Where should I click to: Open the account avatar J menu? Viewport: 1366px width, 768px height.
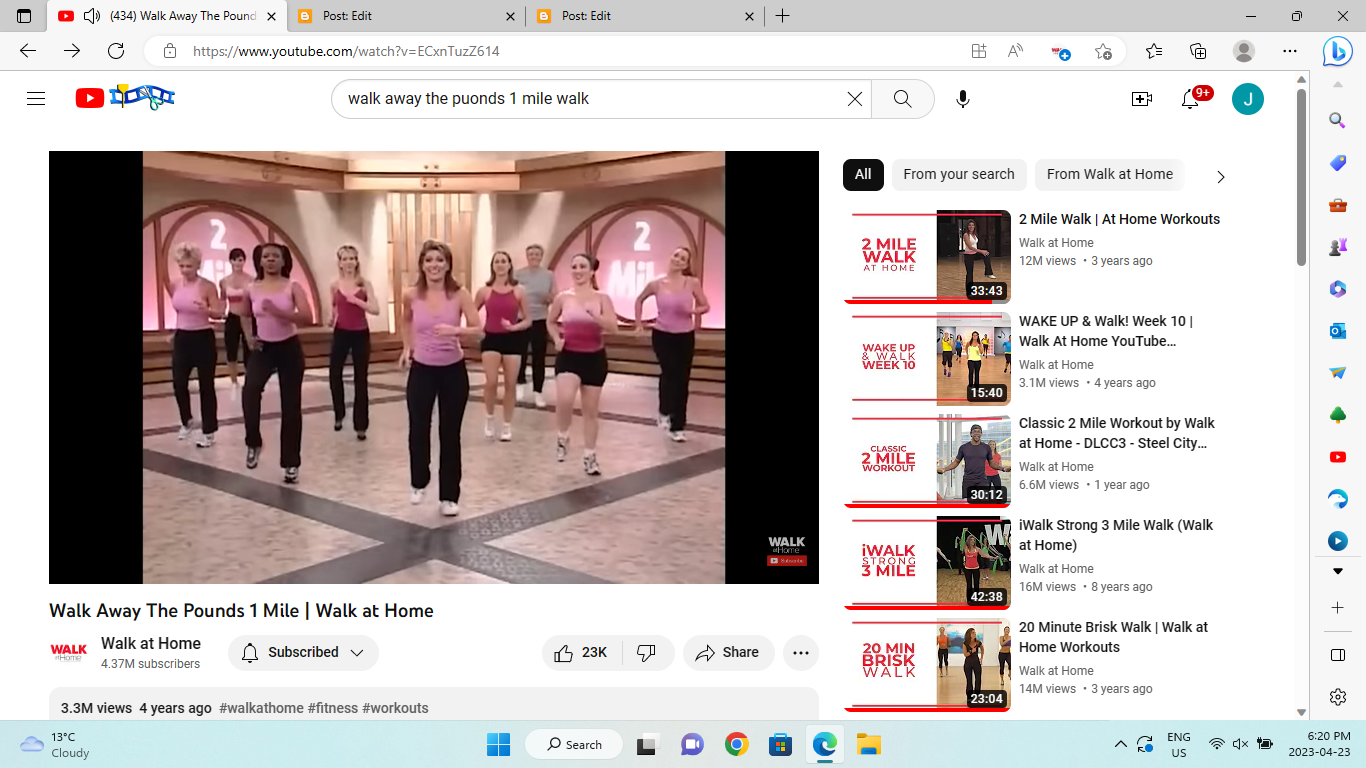1247,98
